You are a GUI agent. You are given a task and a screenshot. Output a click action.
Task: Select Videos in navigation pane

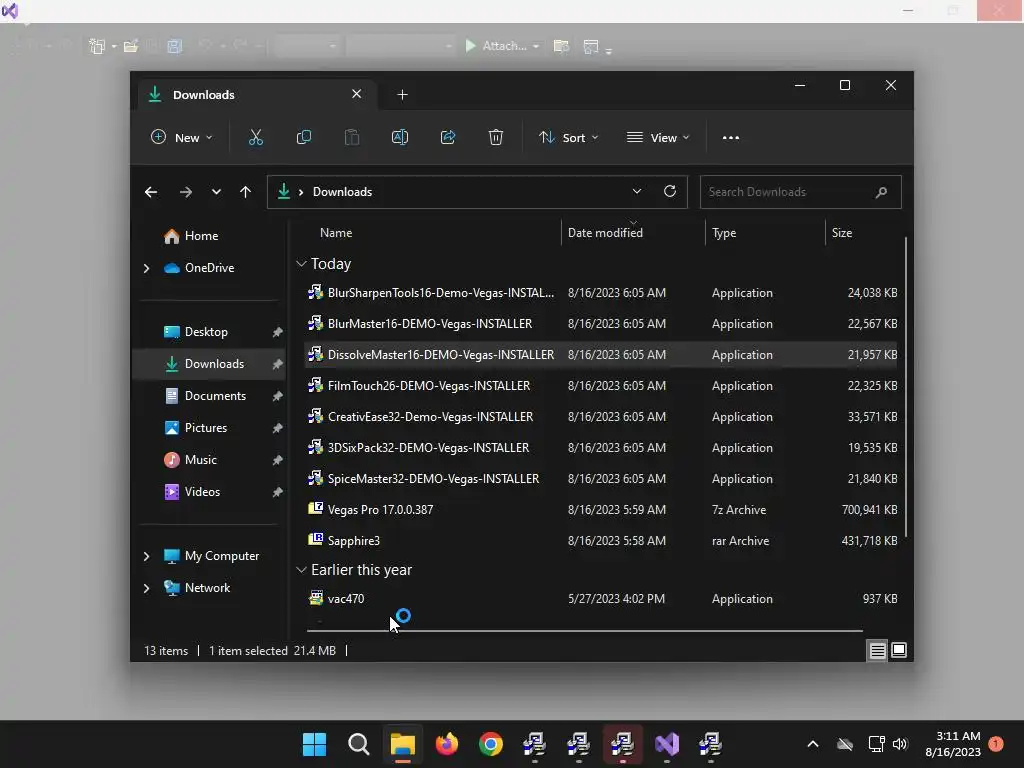click(x=209, y=492)
